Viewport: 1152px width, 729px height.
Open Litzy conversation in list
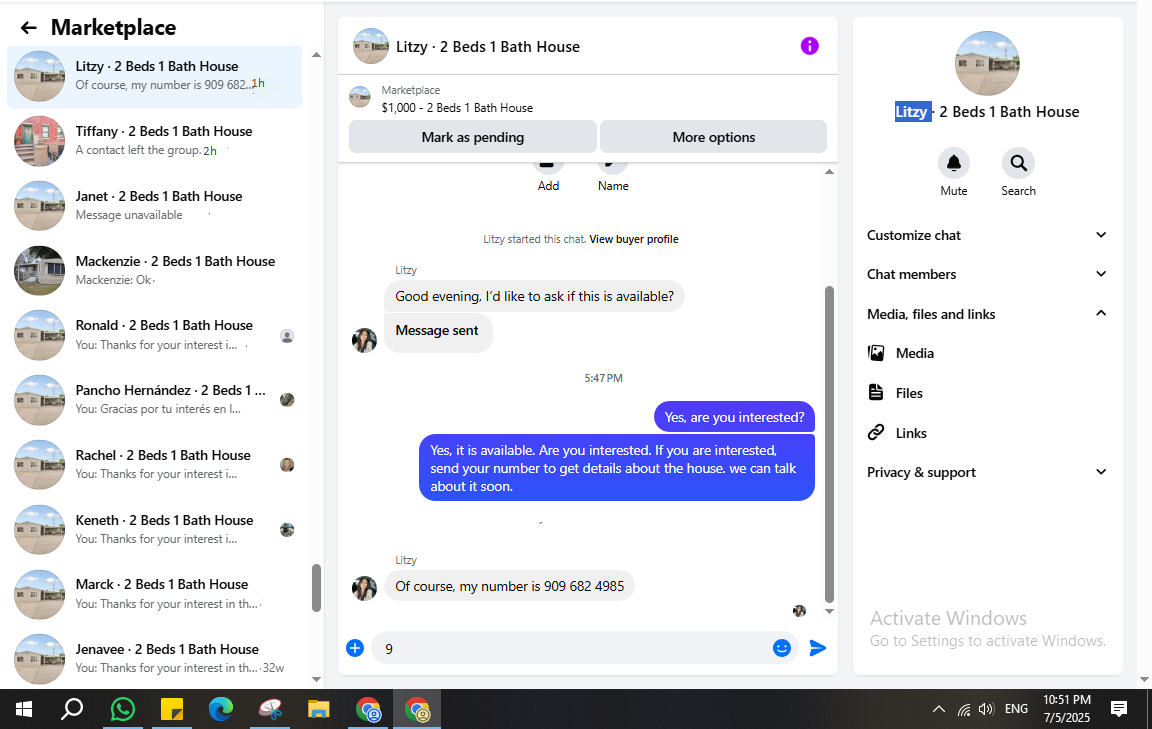click(x=154, y=76)
